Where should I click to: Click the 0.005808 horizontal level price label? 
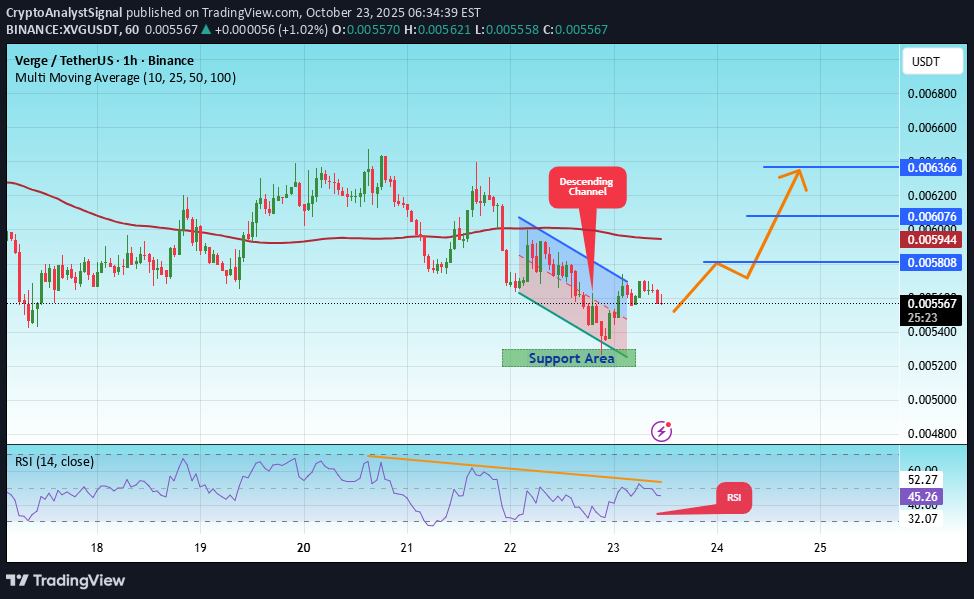tap(930, 263)
